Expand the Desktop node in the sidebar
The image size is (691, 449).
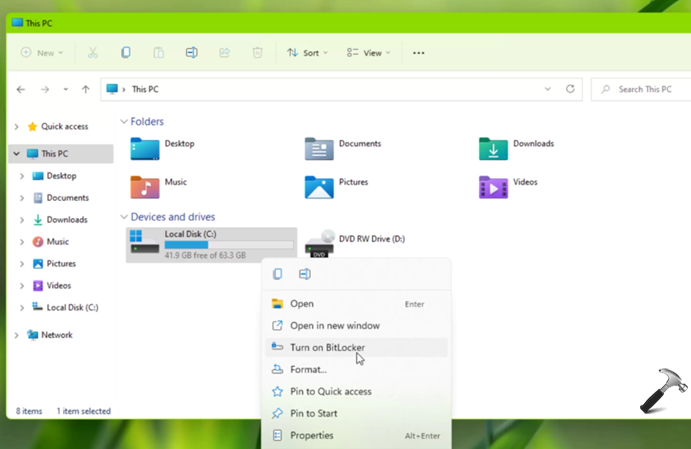(22, 176)
